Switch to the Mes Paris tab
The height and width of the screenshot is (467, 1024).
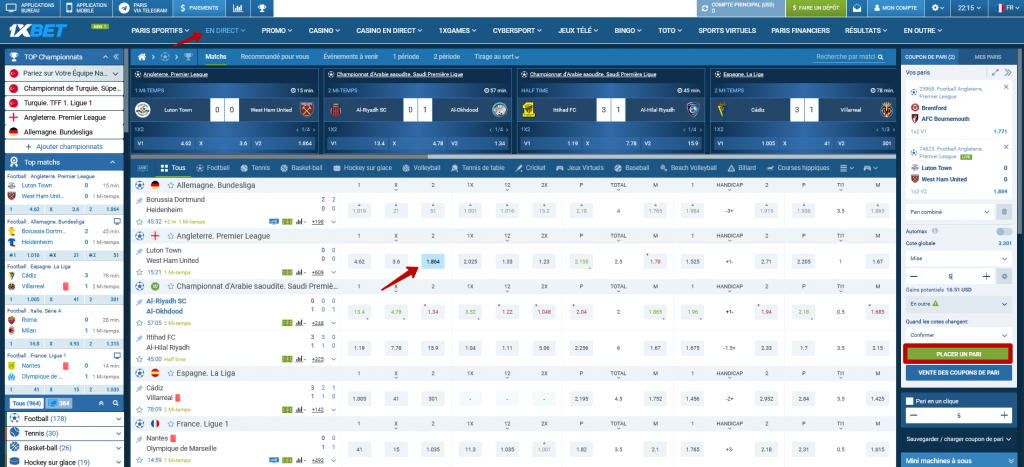[x=986, y=56]
